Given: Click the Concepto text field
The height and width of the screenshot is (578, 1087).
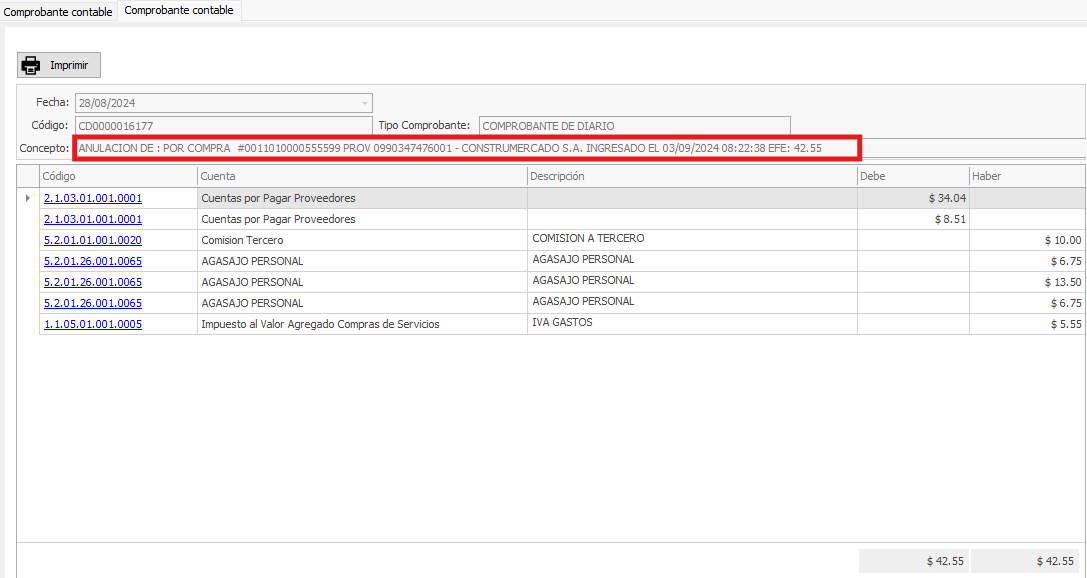Looking at the screenshot, I should (x=465, y=149).
